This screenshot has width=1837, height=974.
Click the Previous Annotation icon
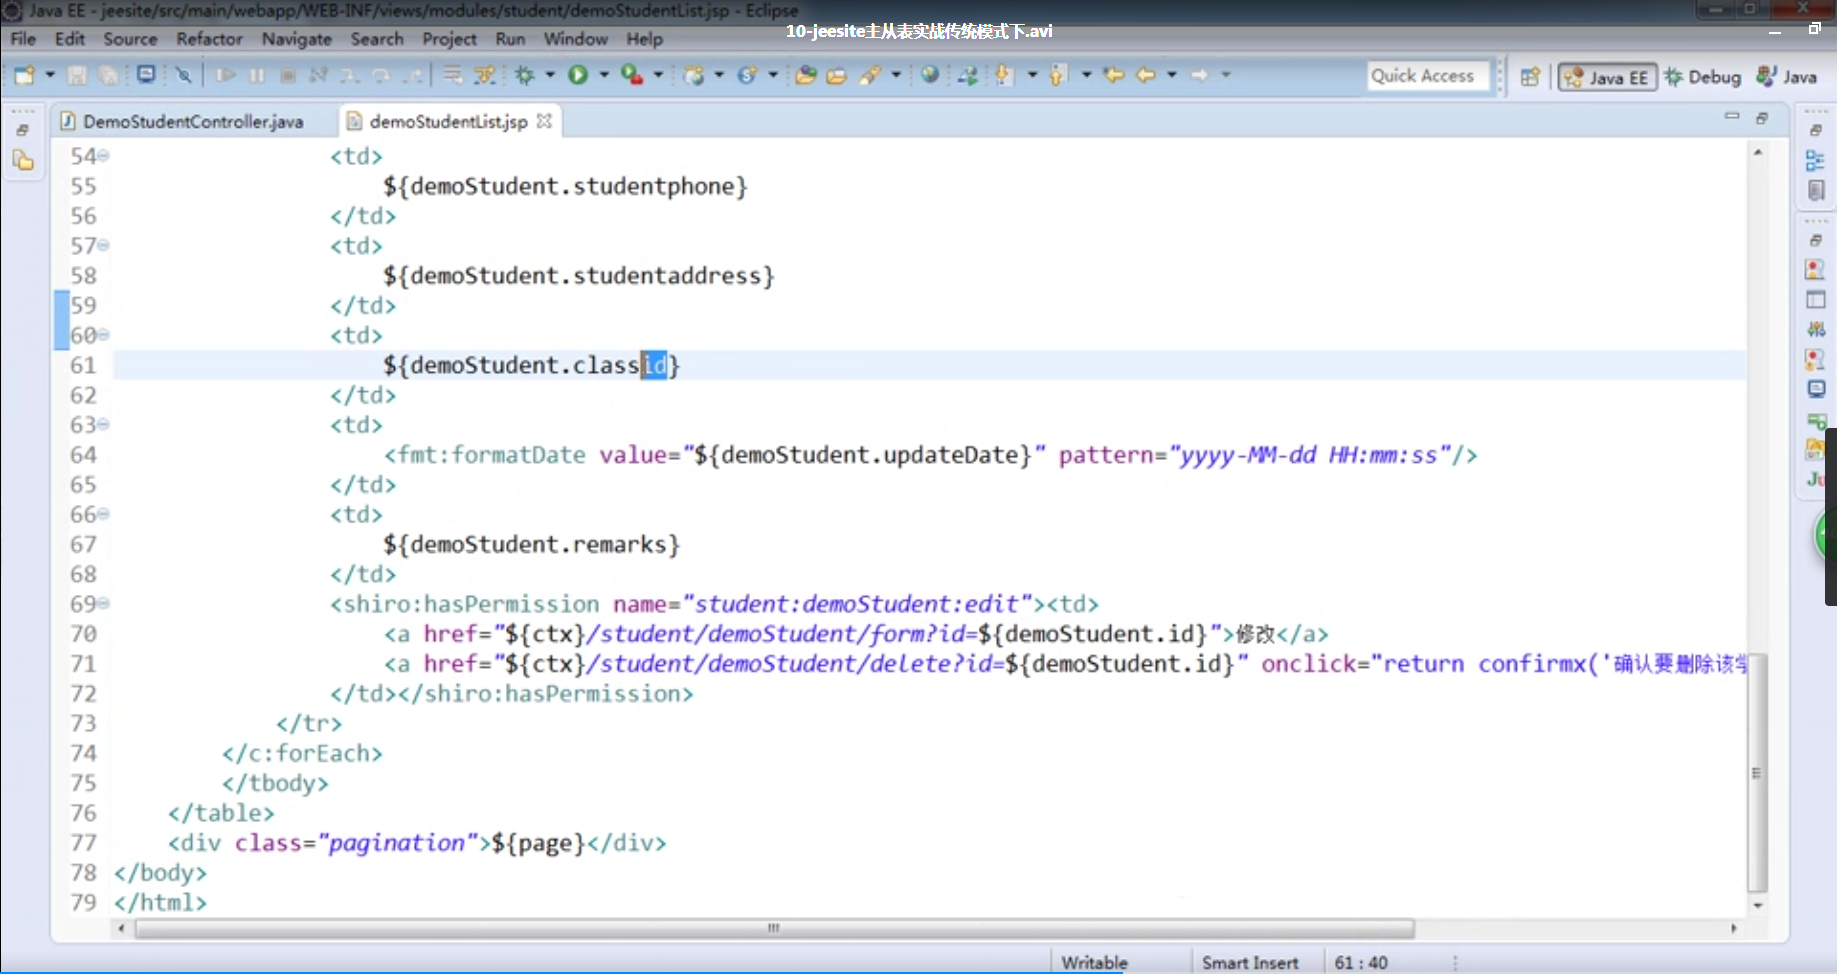tap(1058, 75)
